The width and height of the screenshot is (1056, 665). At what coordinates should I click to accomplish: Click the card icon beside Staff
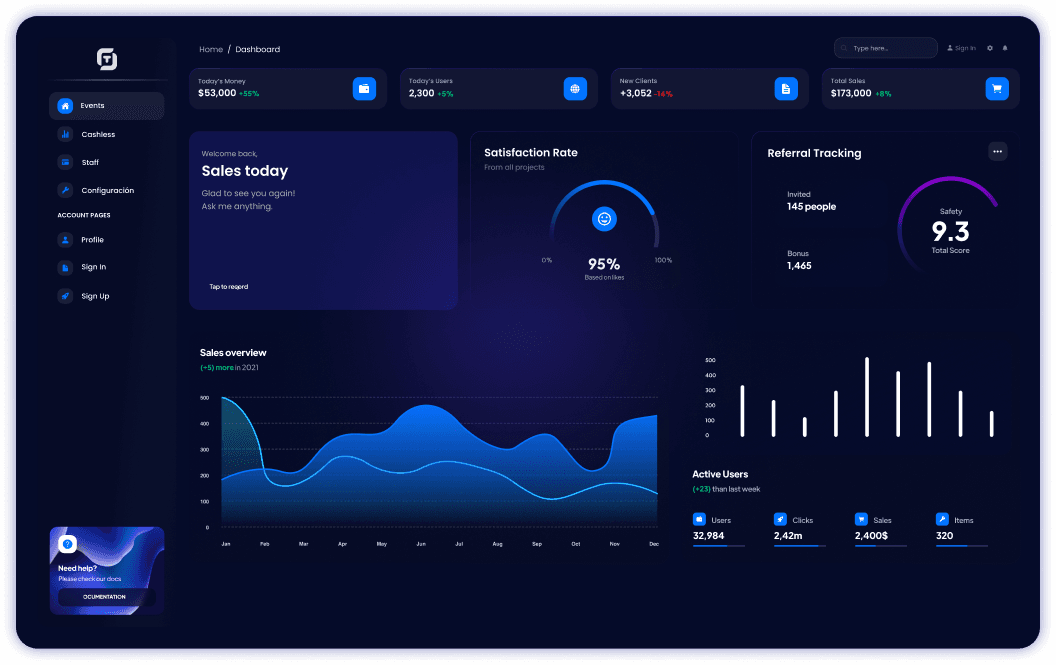coord(65,162)
